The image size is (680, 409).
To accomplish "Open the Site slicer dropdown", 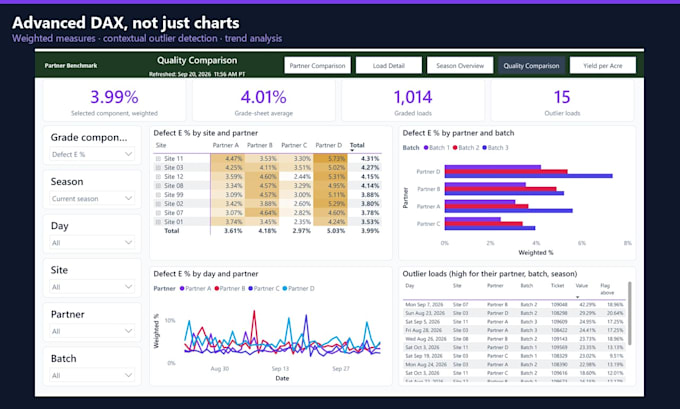I will [x=92, y=287].
